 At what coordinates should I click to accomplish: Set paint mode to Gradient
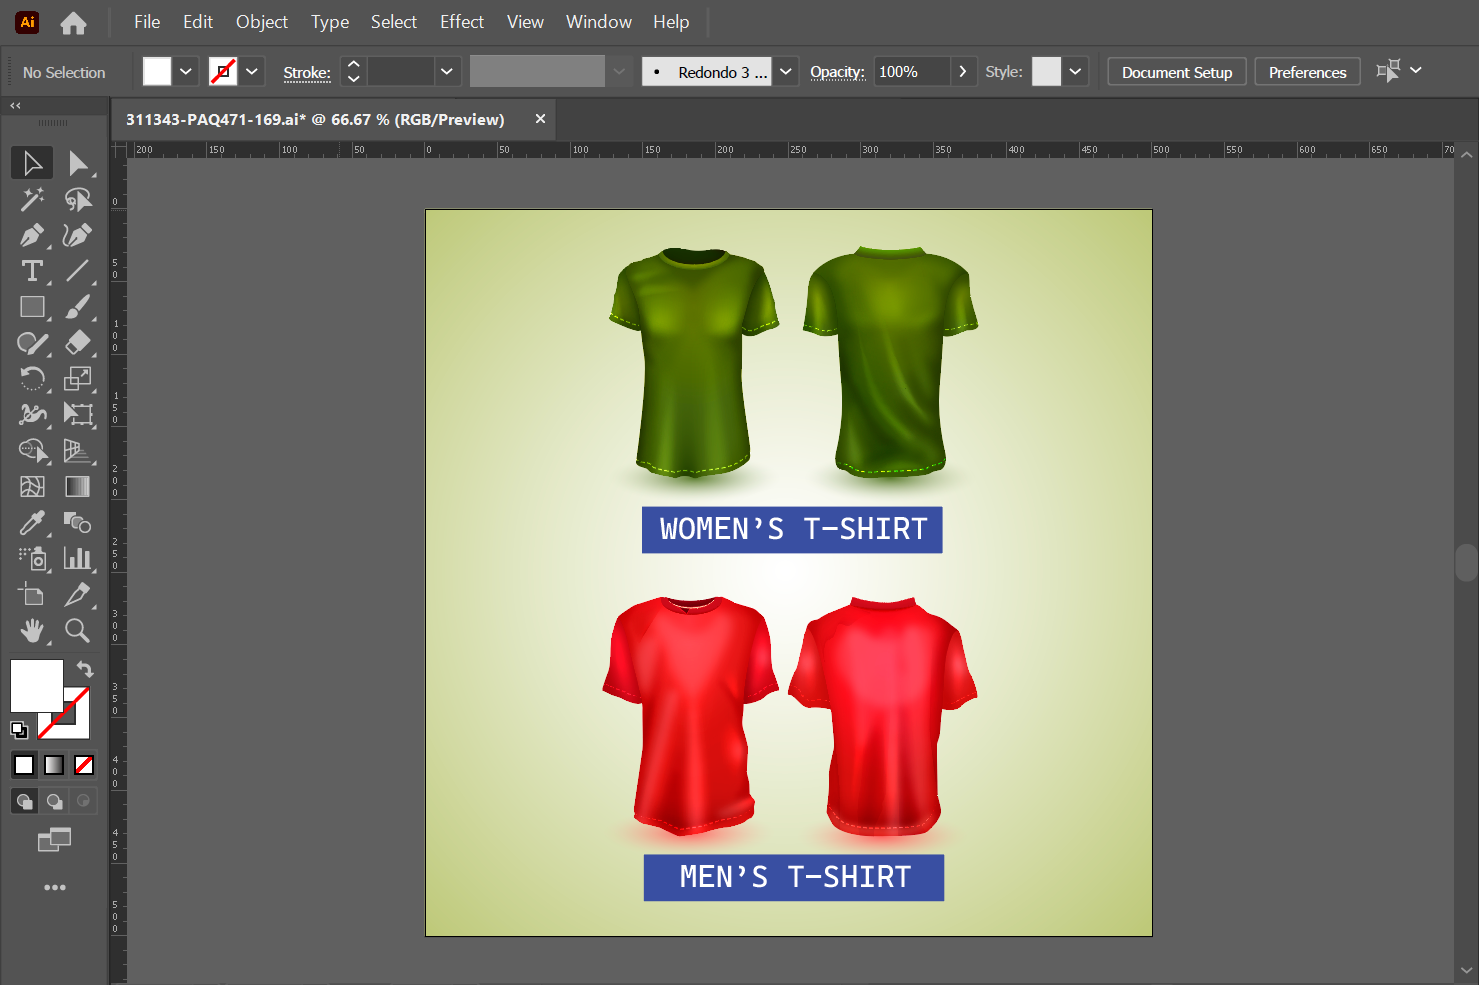54,765
